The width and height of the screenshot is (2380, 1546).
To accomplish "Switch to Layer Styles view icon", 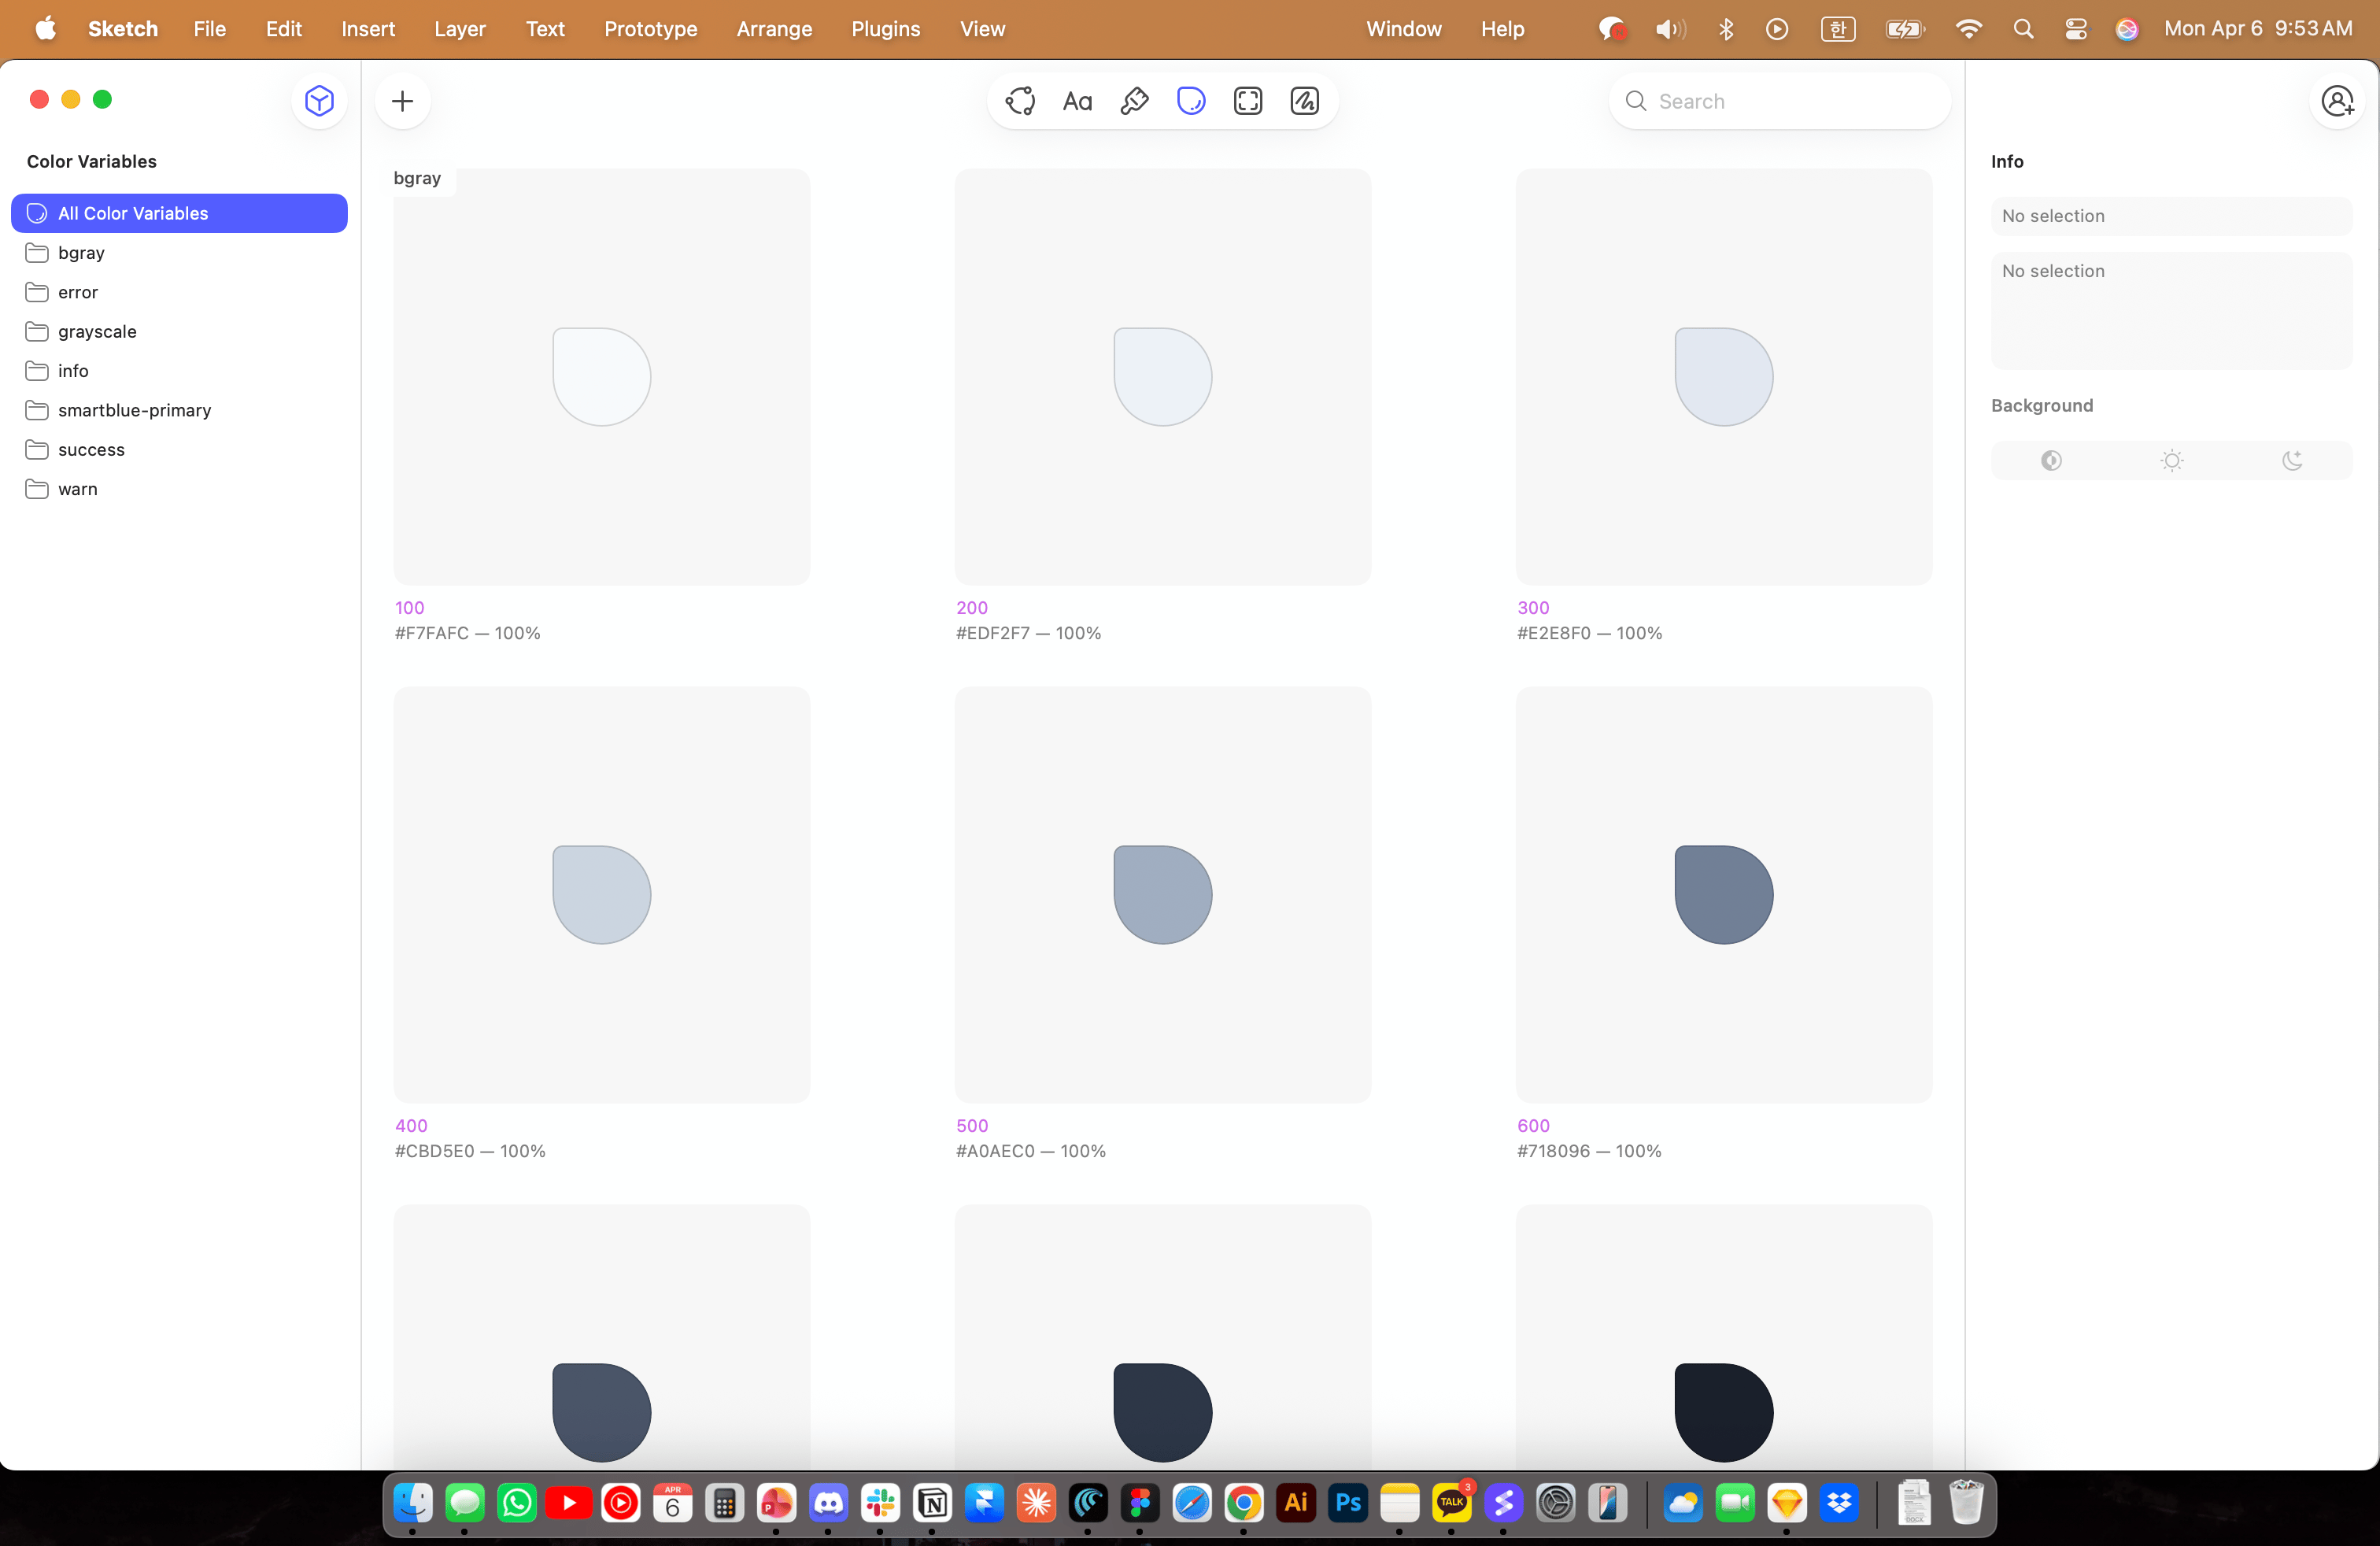I will click(x=1134, y=101).
